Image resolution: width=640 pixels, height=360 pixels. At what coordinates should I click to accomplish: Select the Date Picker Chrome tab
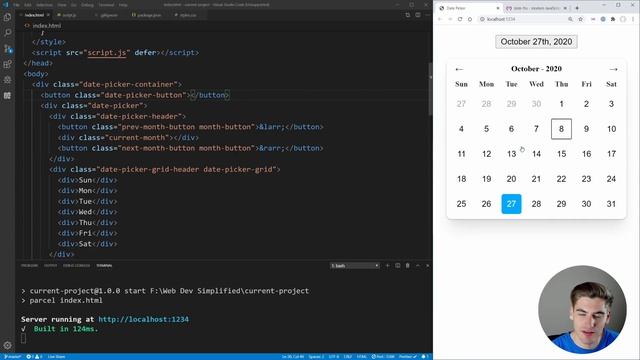[469, 8]
